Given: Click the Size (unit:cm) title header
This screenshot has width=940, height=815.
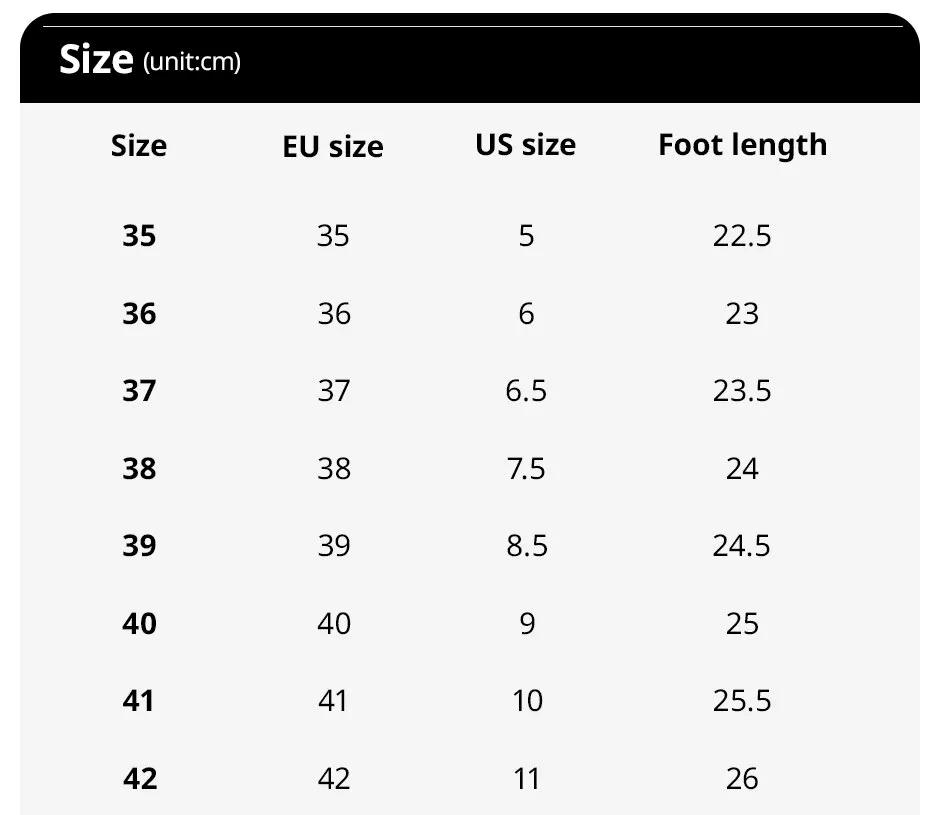Looking at the screenshot, I should pos(150,60).
